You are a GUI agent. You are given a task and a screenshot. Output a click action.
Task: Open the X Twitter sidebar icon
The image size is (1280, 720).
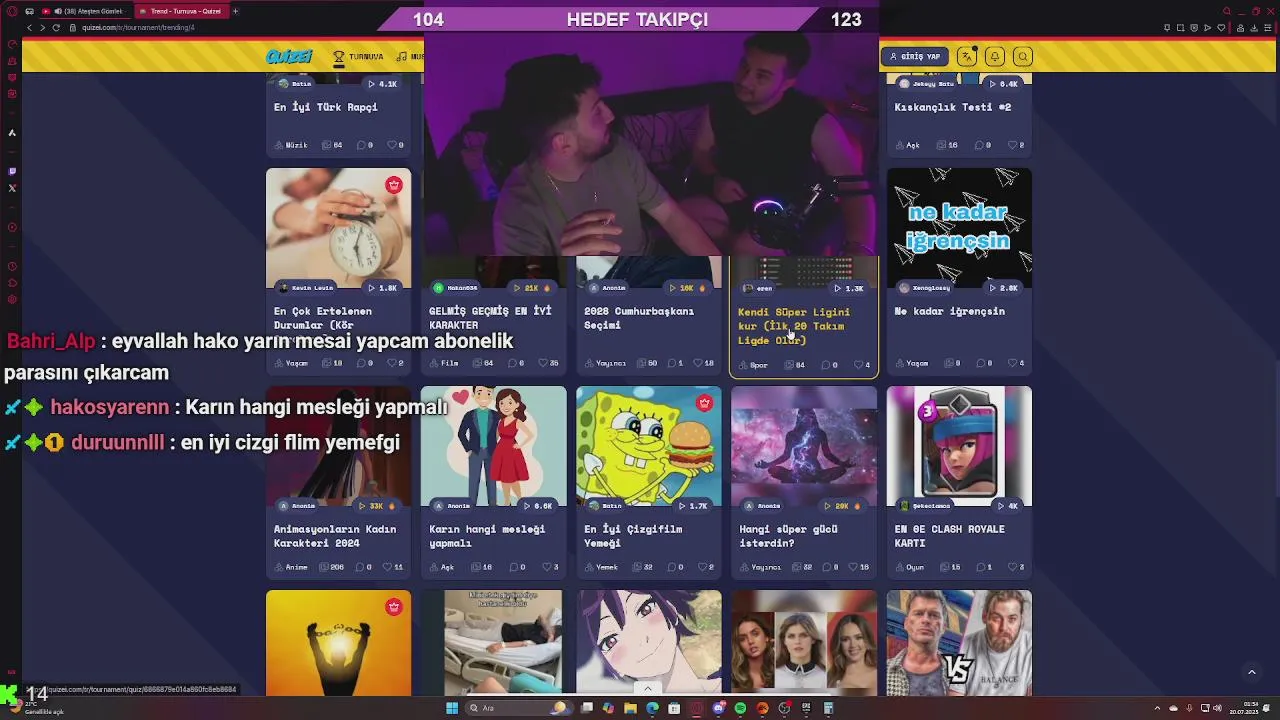tap(12, 188)
